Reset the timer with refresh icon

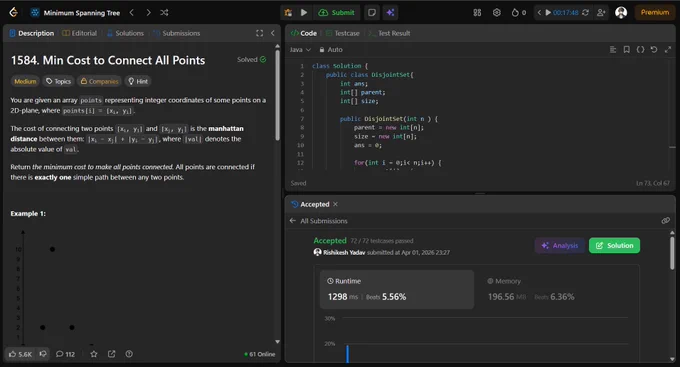[585, 13]
